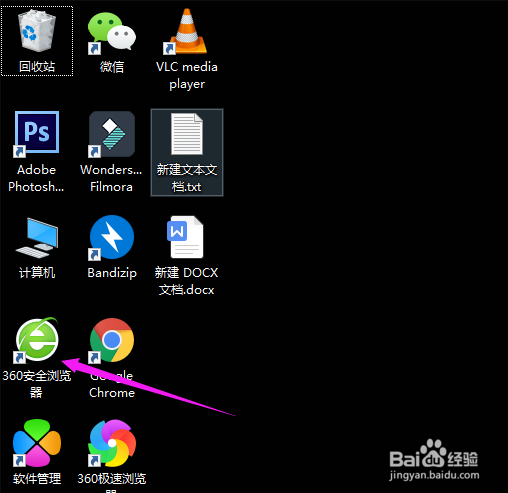Launch the Google Chrome shortcut icon
The width and height of the screenshot is (508, 493).
pyautogui.click(x=112, y=340)
